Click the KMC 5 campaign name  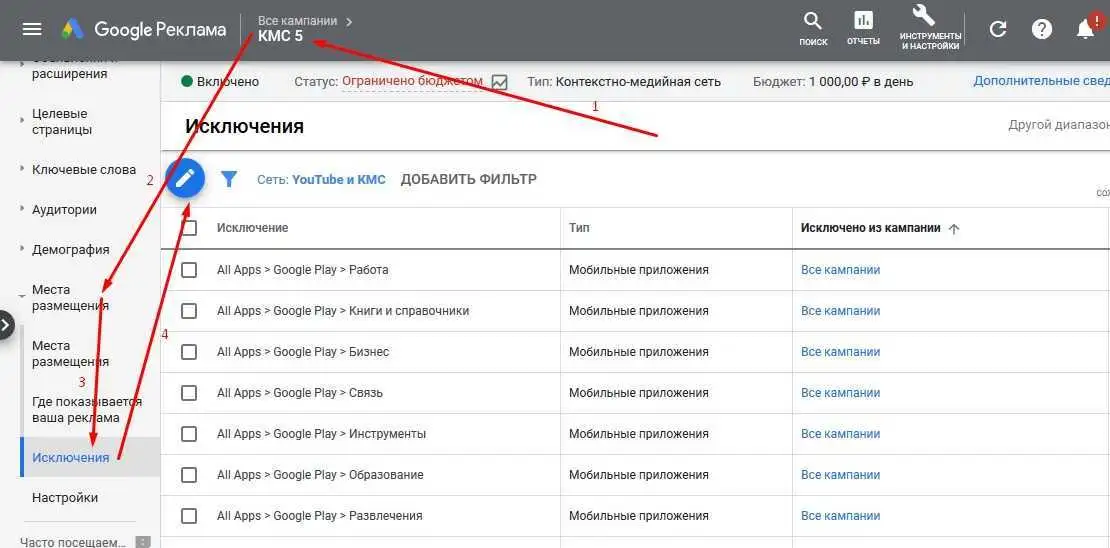[280, 37]
